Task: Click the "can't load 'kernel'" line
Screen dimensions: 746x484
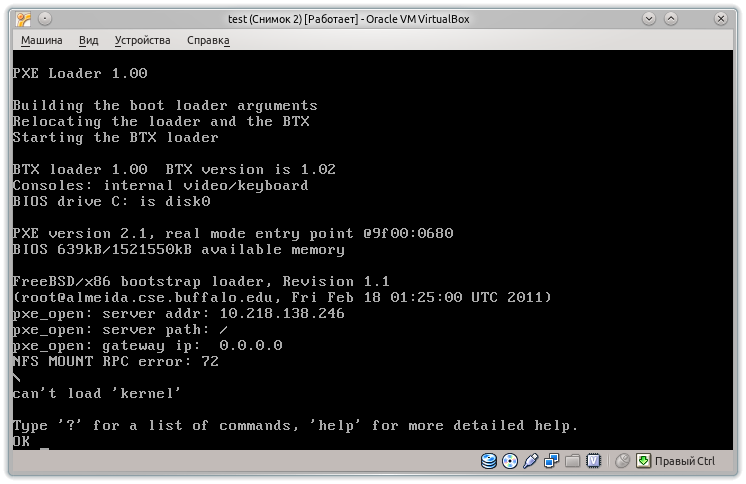Action: tap(97, 394)
